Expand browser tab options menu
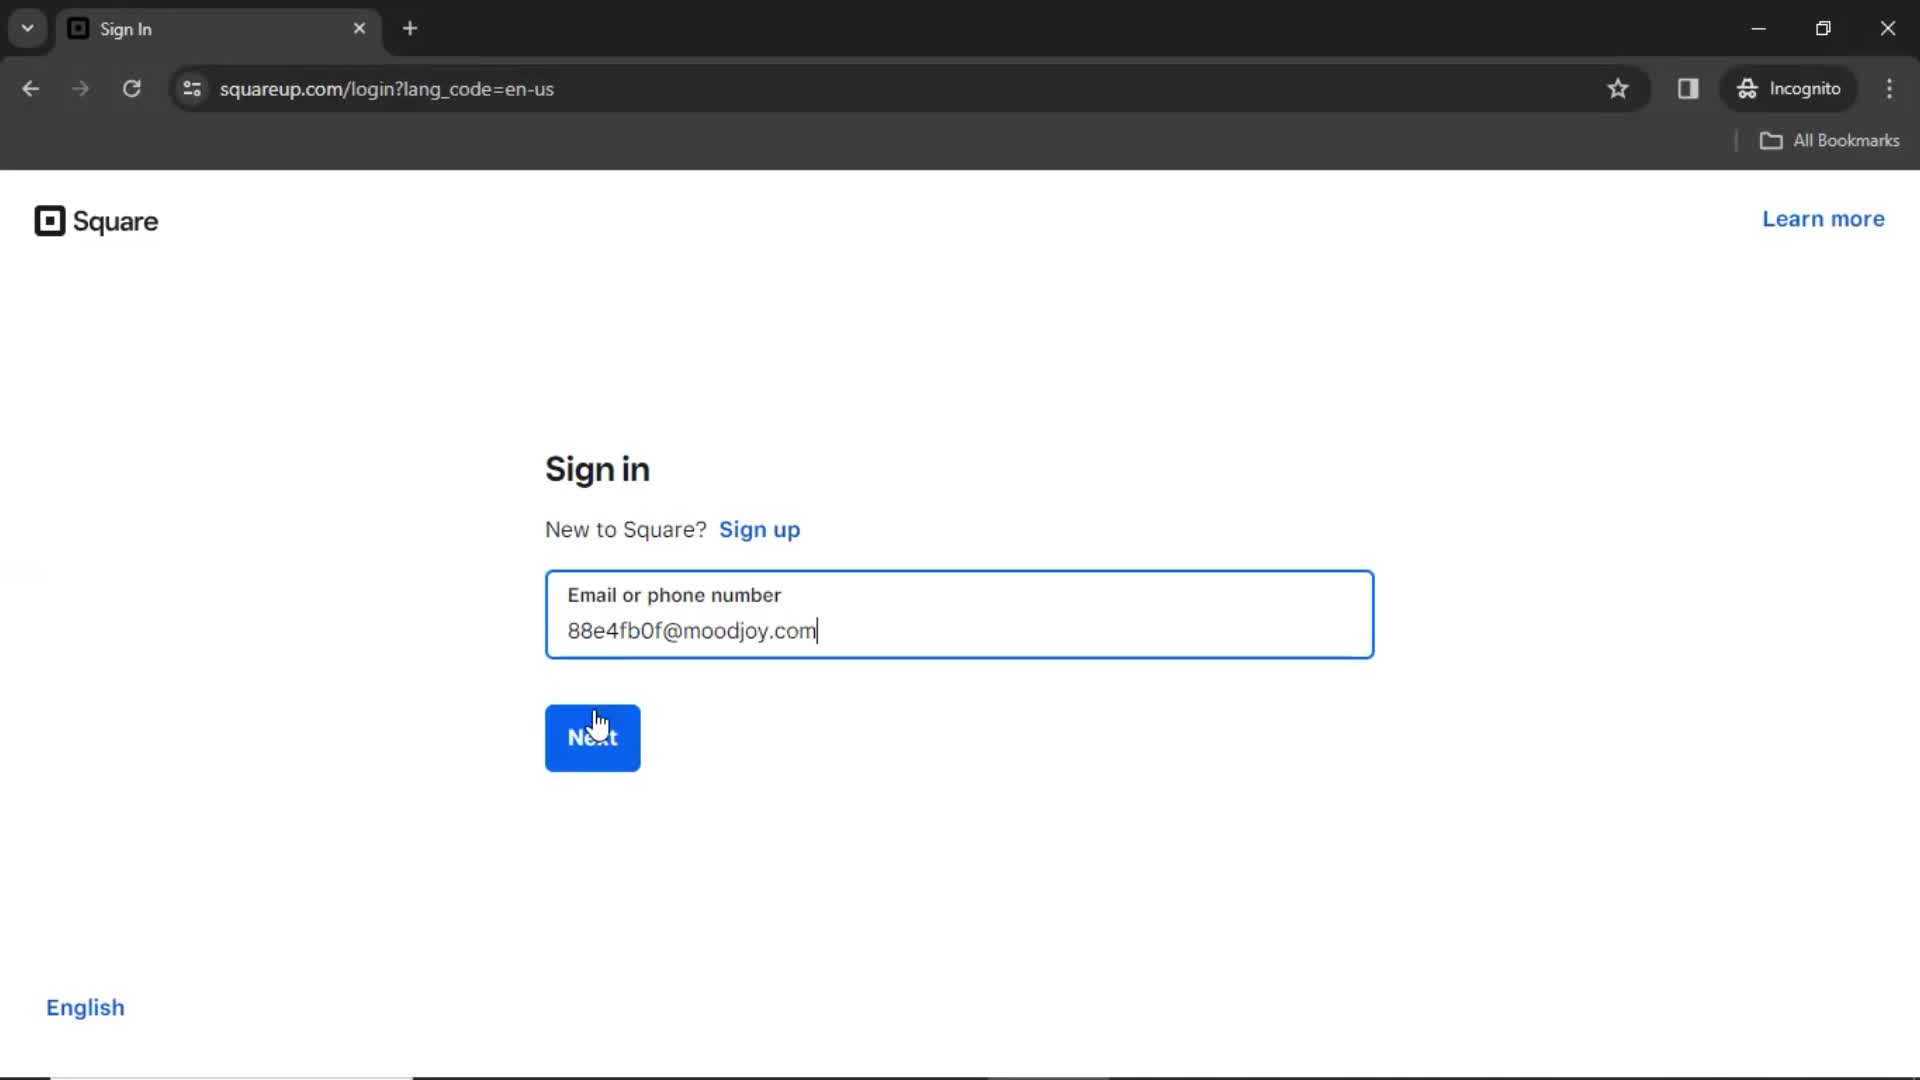The width and height of the screenshot is (1920, 1080). coord(26,29)
